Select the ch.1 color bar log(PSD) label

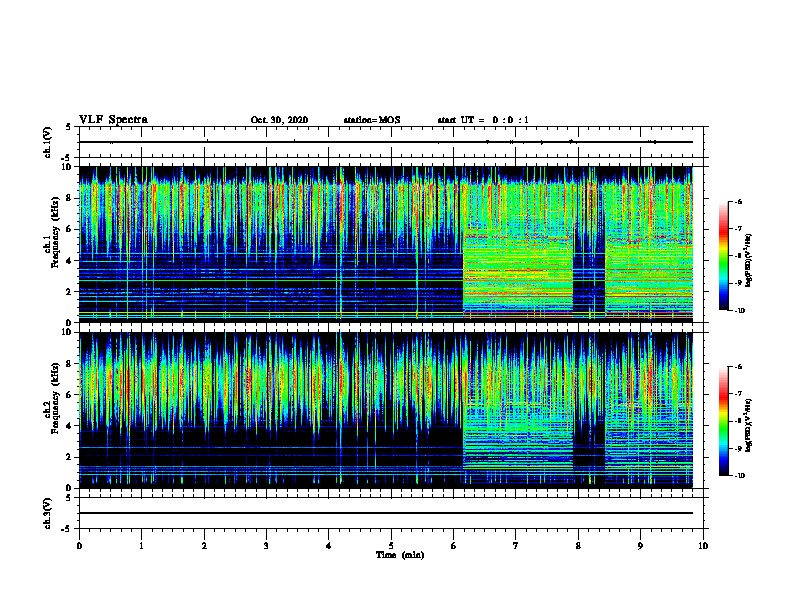pyautogui.click(x=748, y=261)
